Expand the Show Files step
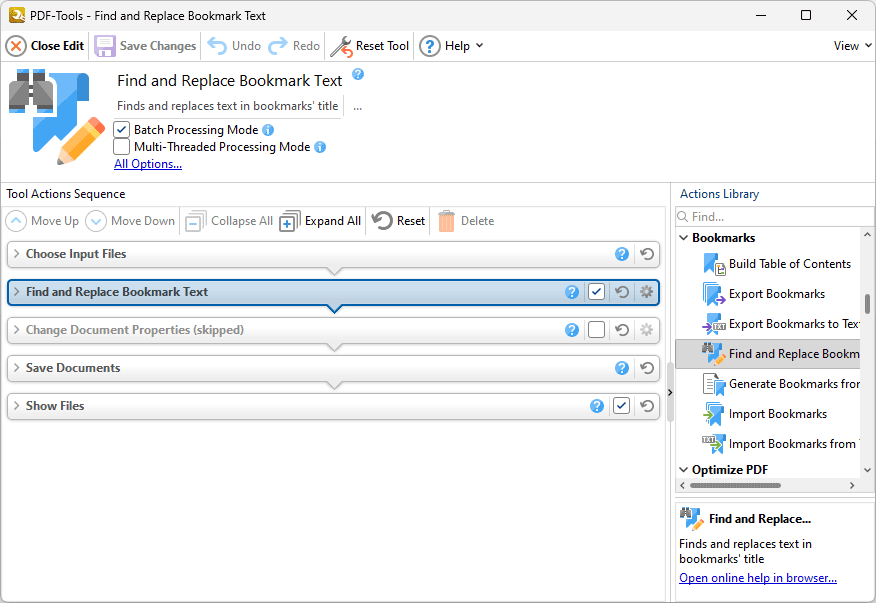876x603 pixels. pyautogui.click(x=17, y=406)
